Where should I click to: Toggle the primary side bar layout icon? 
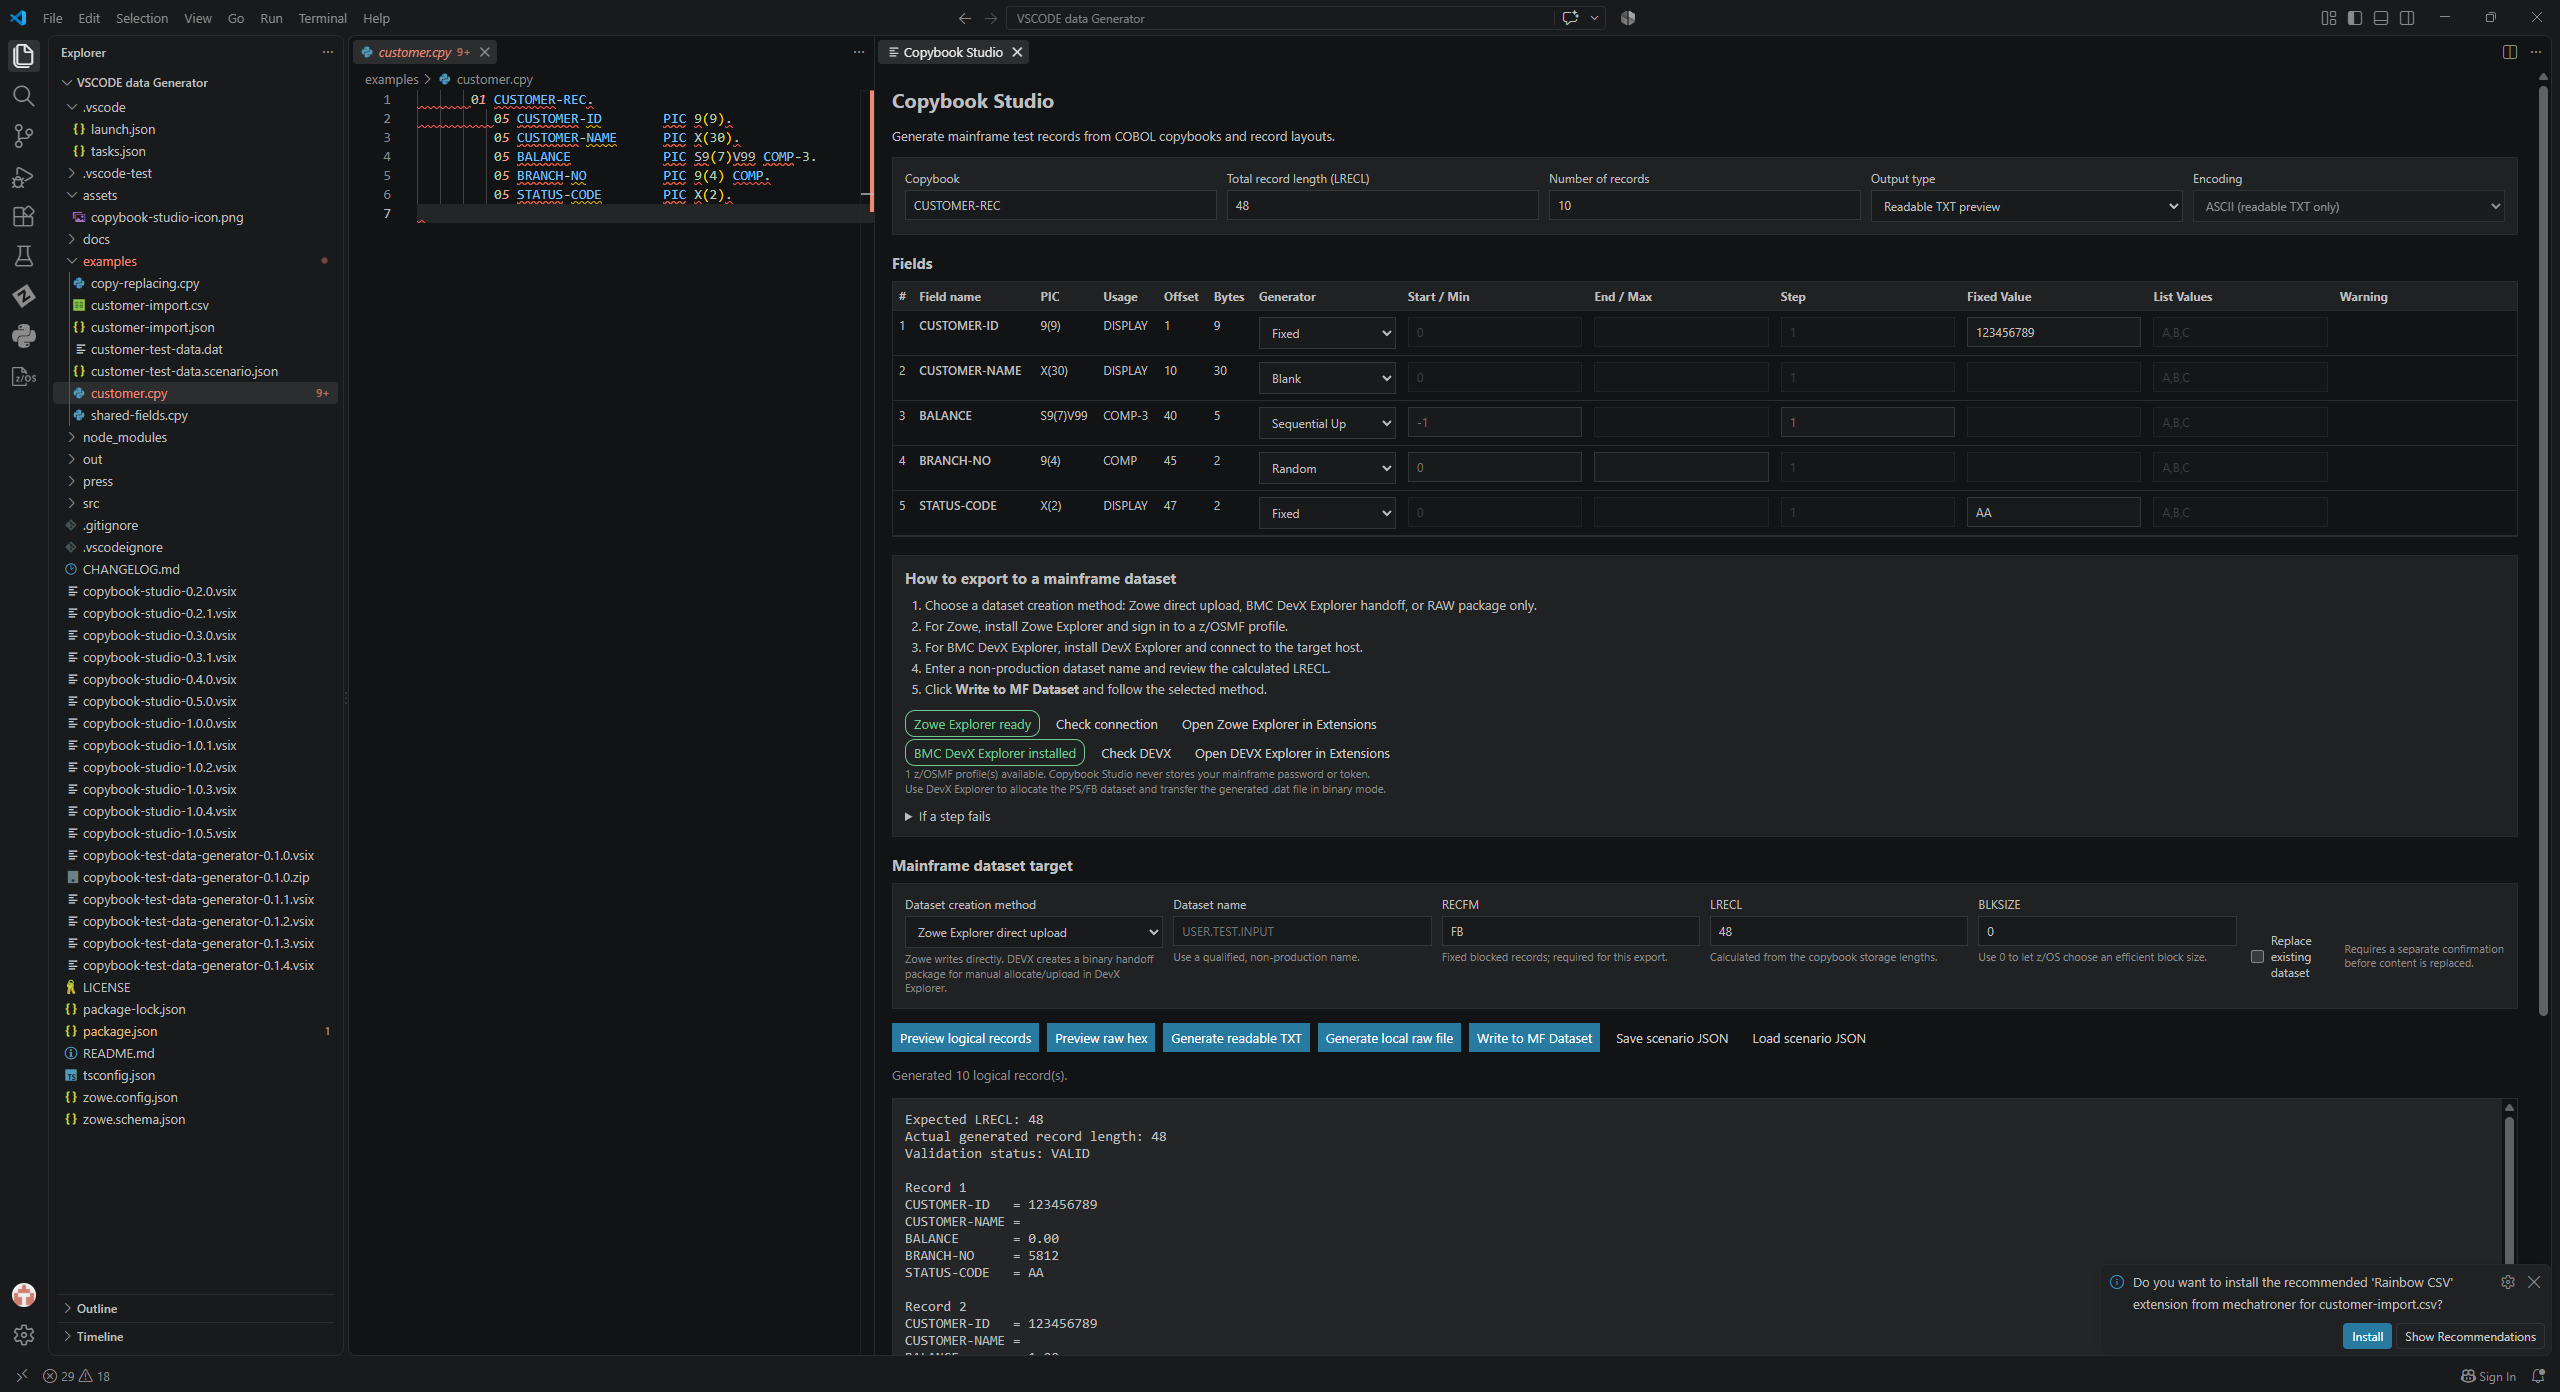(x=2355, y=18)
